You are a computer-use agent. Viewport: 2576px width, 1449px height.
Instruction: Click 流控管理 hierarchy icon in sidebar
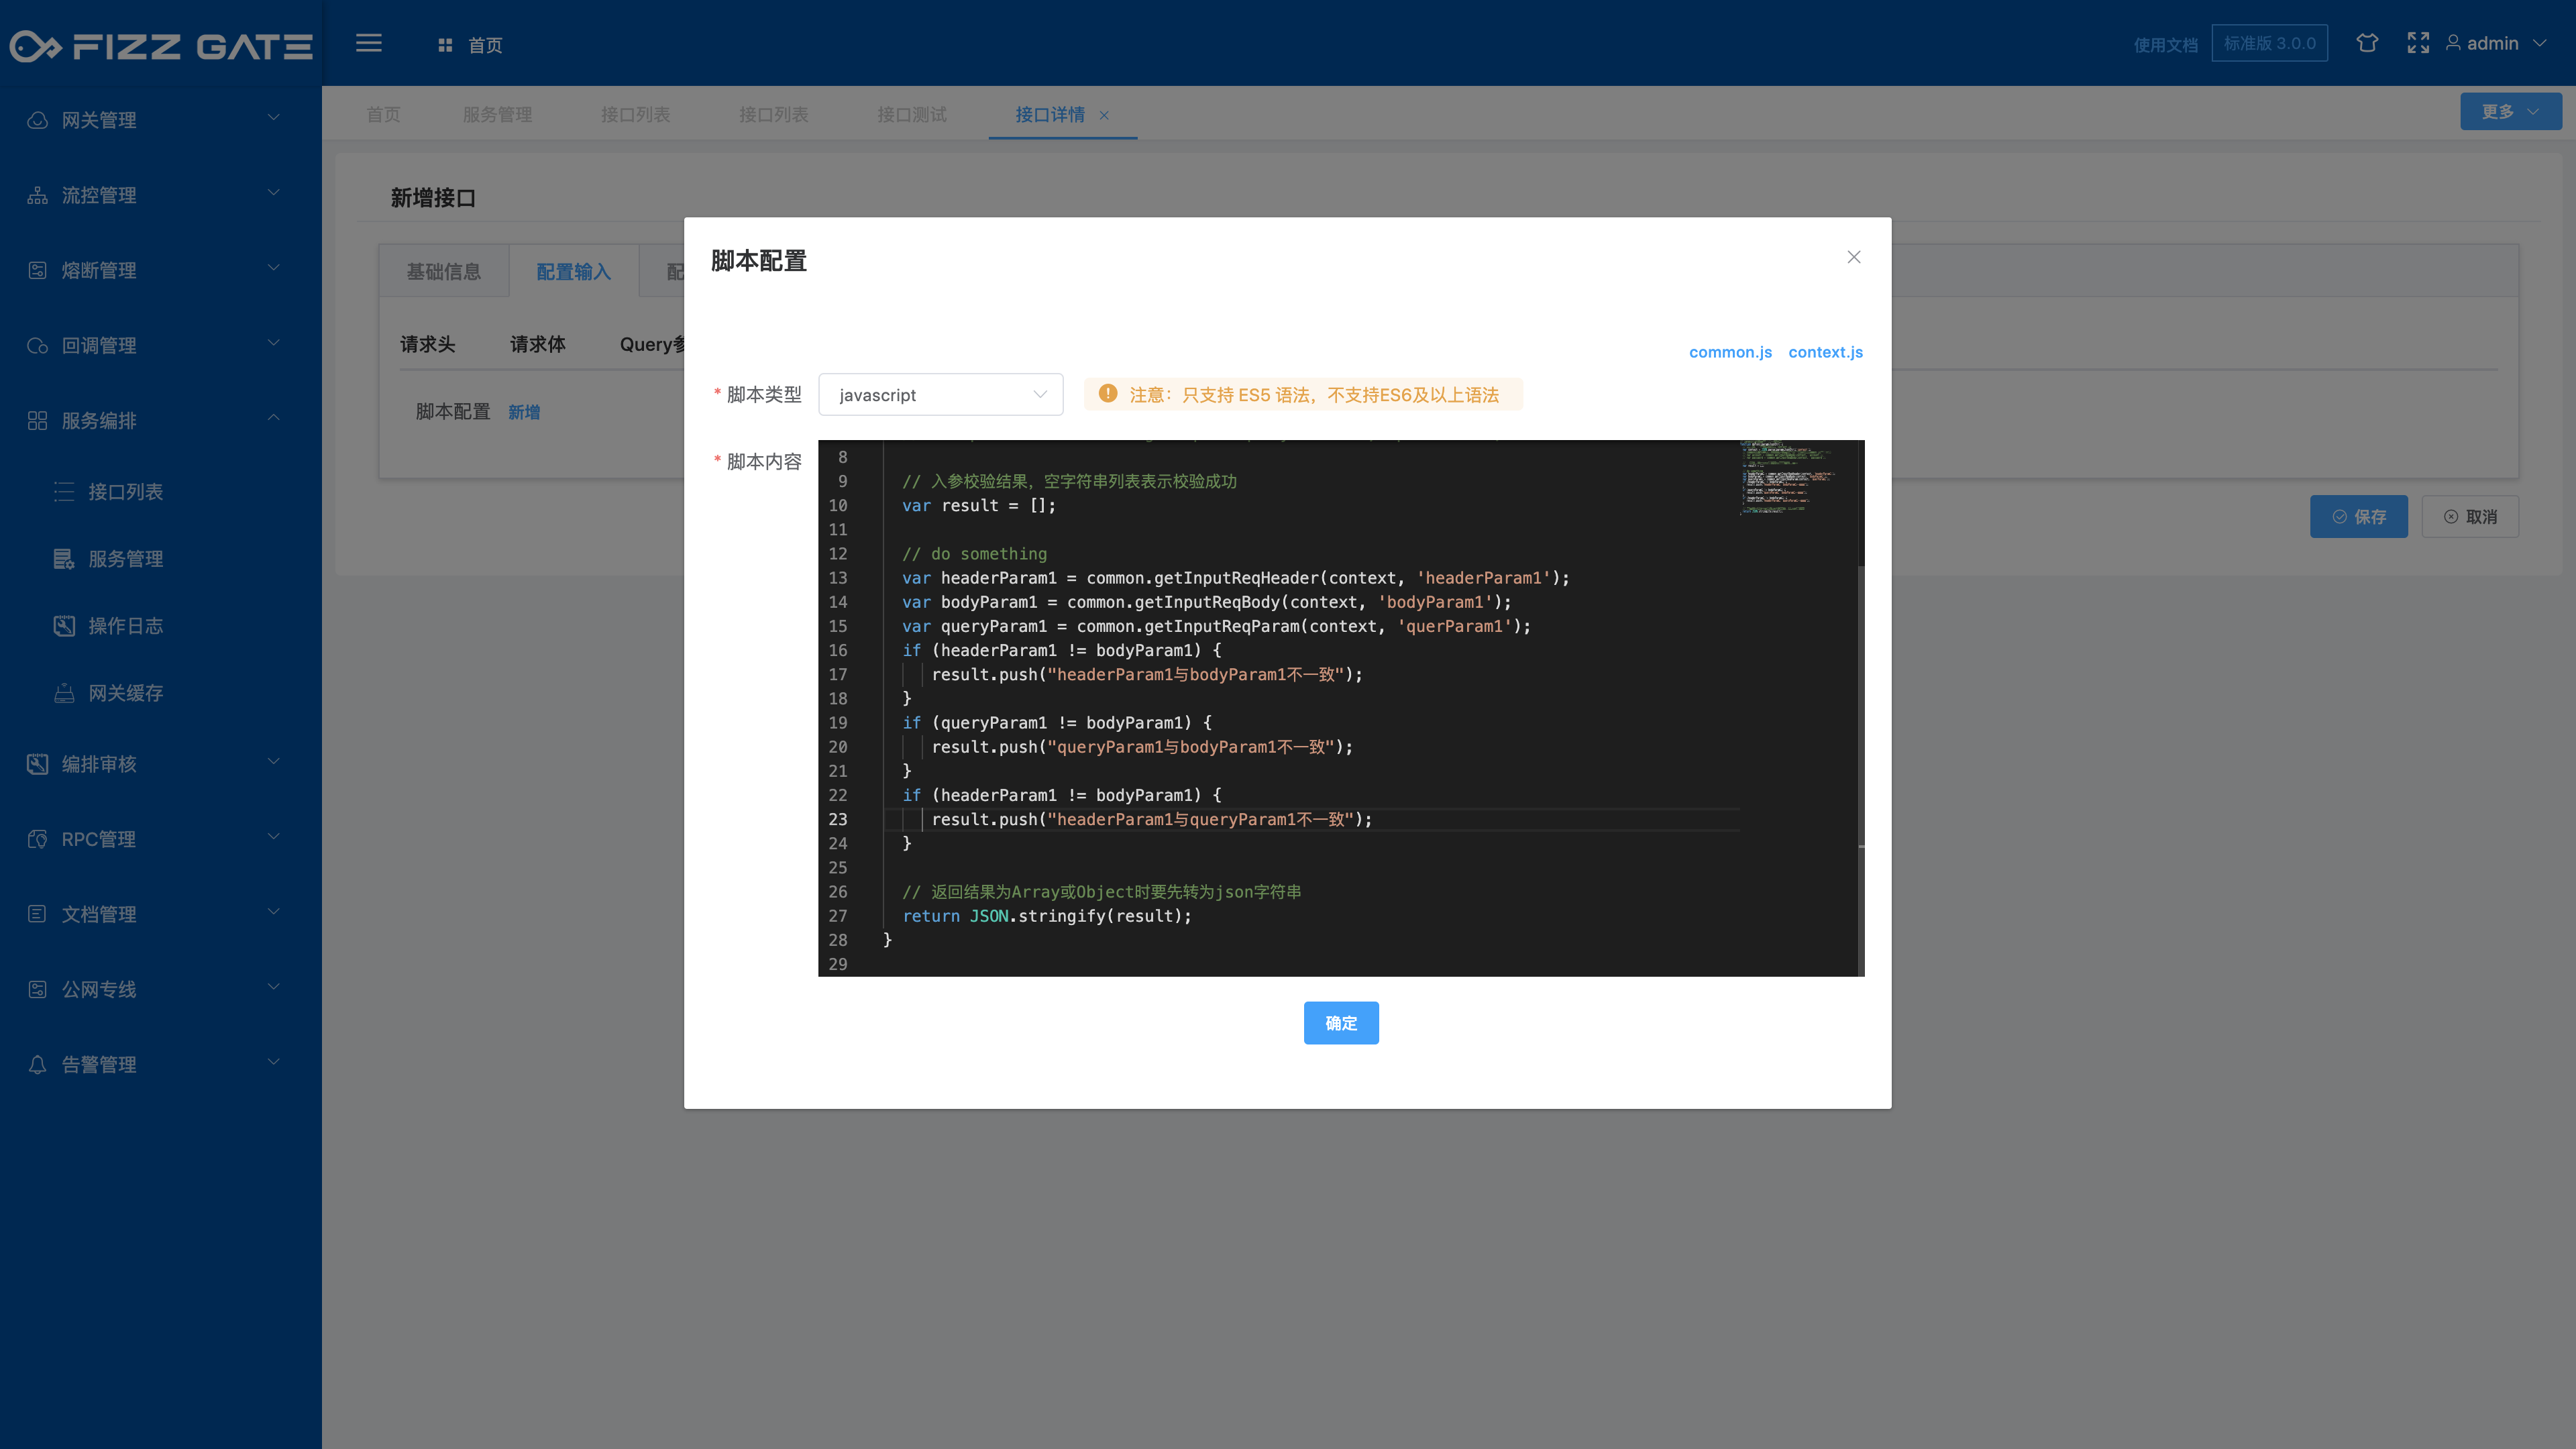(x=37, y=195)
